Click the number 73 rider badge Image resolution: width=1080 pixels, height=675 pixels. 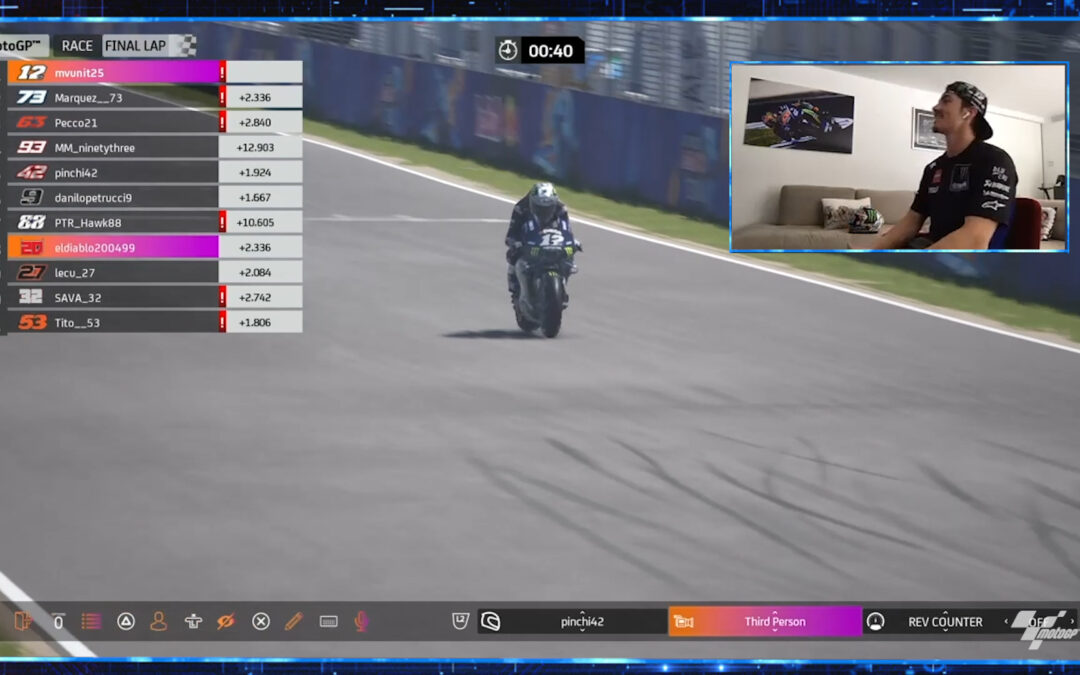click(x=31, y=97)
